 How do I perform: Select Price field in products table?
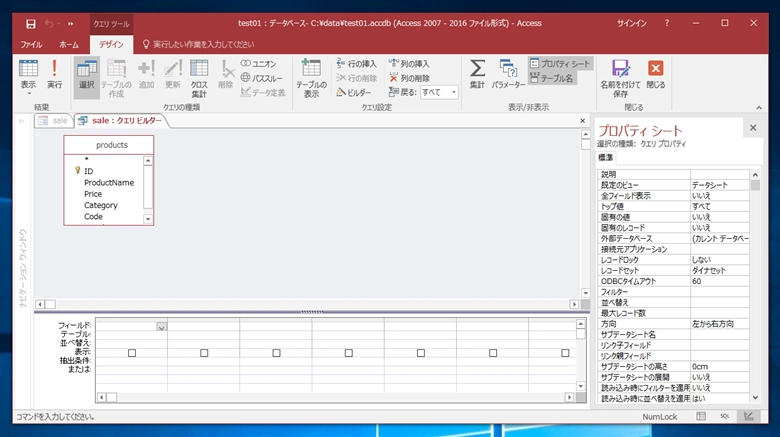click(93, 194)
